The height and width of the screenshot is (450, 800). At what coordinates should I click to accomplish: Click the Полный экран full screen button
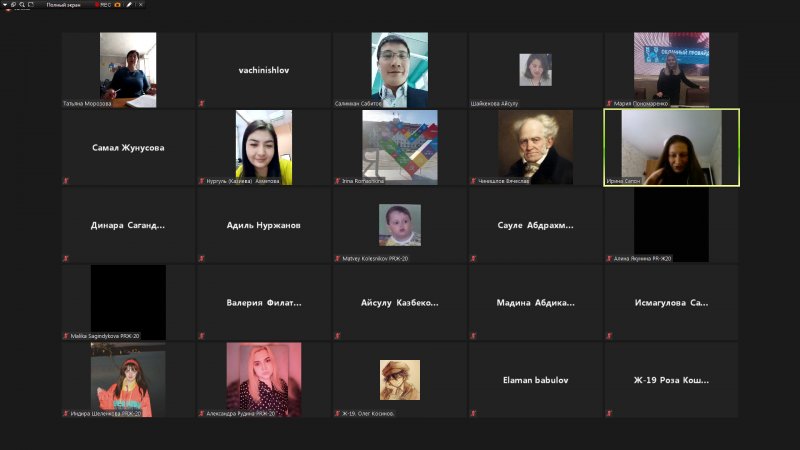point(63,5)
